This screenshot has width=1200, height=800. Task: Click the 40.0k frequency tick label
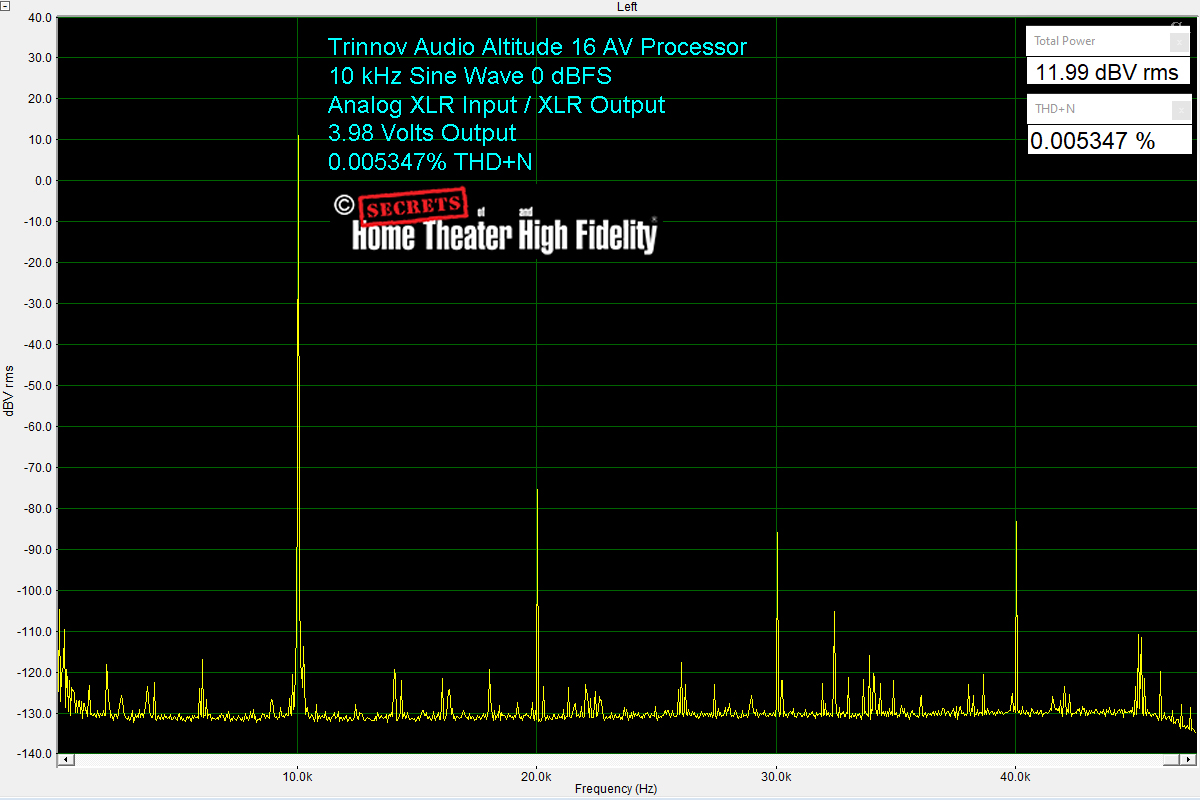pyautogui.click(x=1015, y=775)
